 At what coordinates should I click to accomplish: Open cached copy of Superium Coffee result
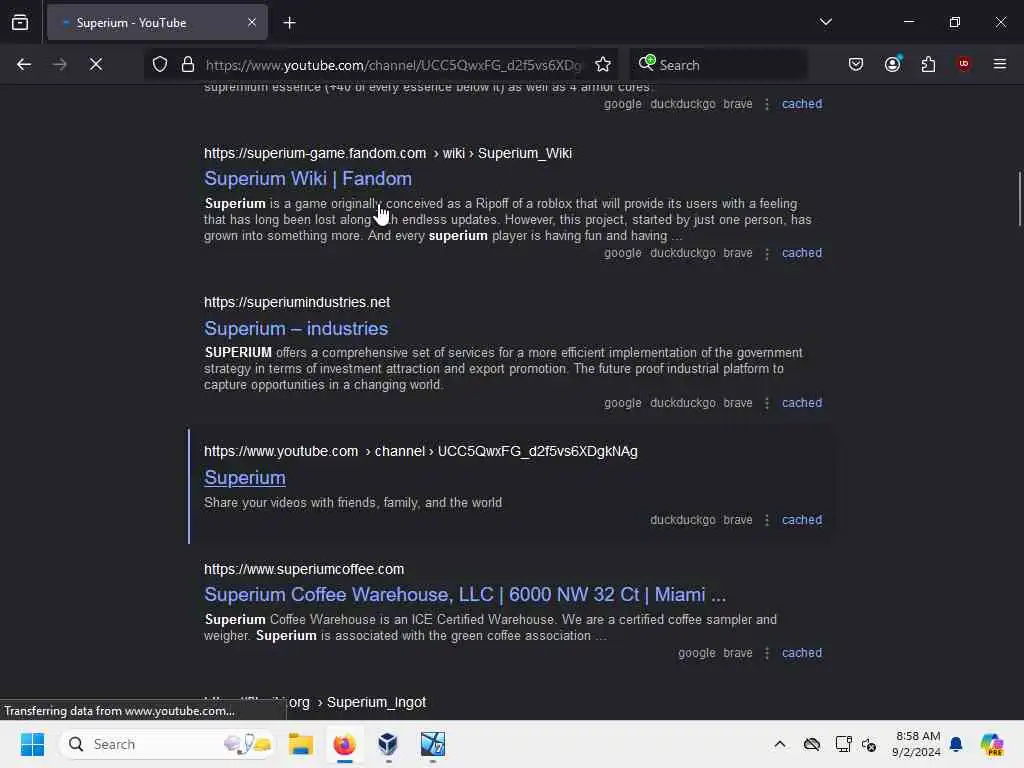pyautogui.click(x=802, y=653)
